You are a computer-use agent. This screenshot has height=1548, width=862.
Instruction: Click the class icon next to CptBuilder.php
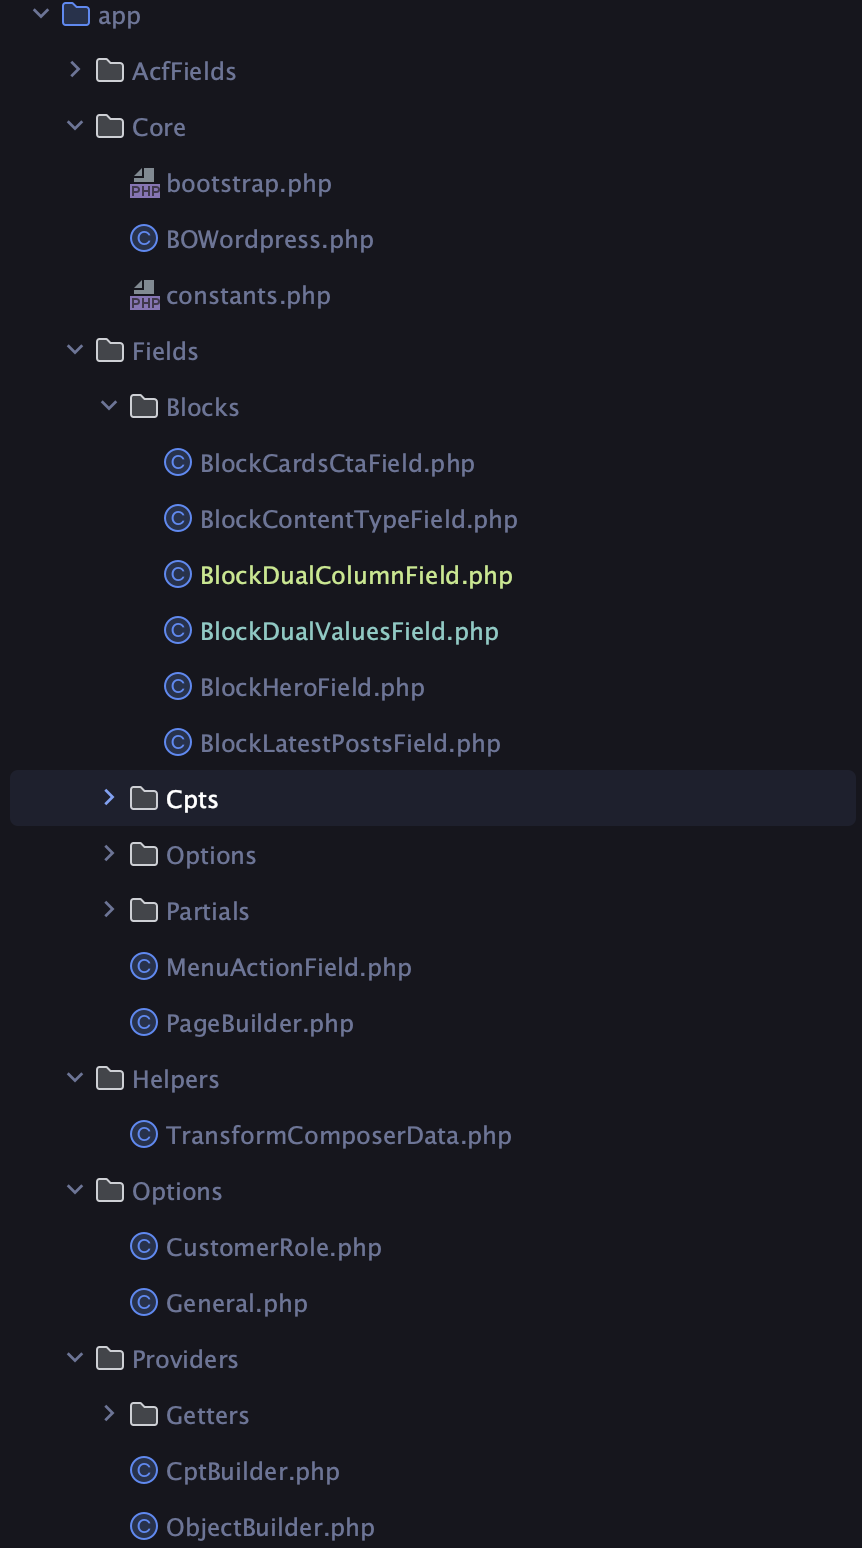(145, 1471)
